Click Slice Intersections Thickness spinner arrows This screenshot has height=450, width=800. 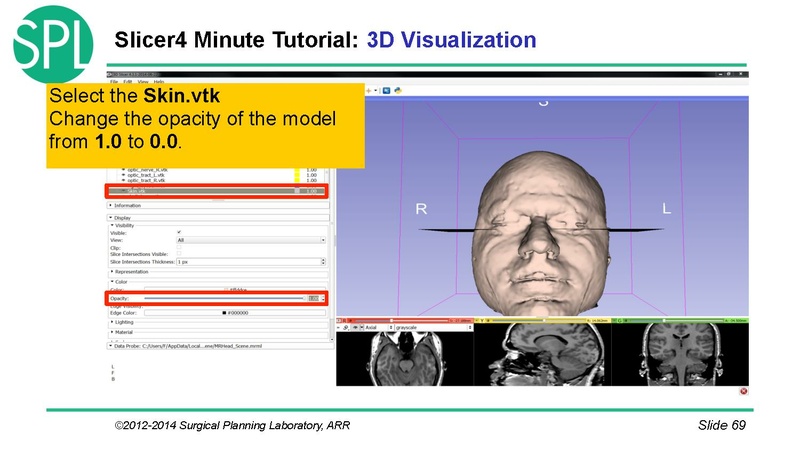tap(323, 262)
